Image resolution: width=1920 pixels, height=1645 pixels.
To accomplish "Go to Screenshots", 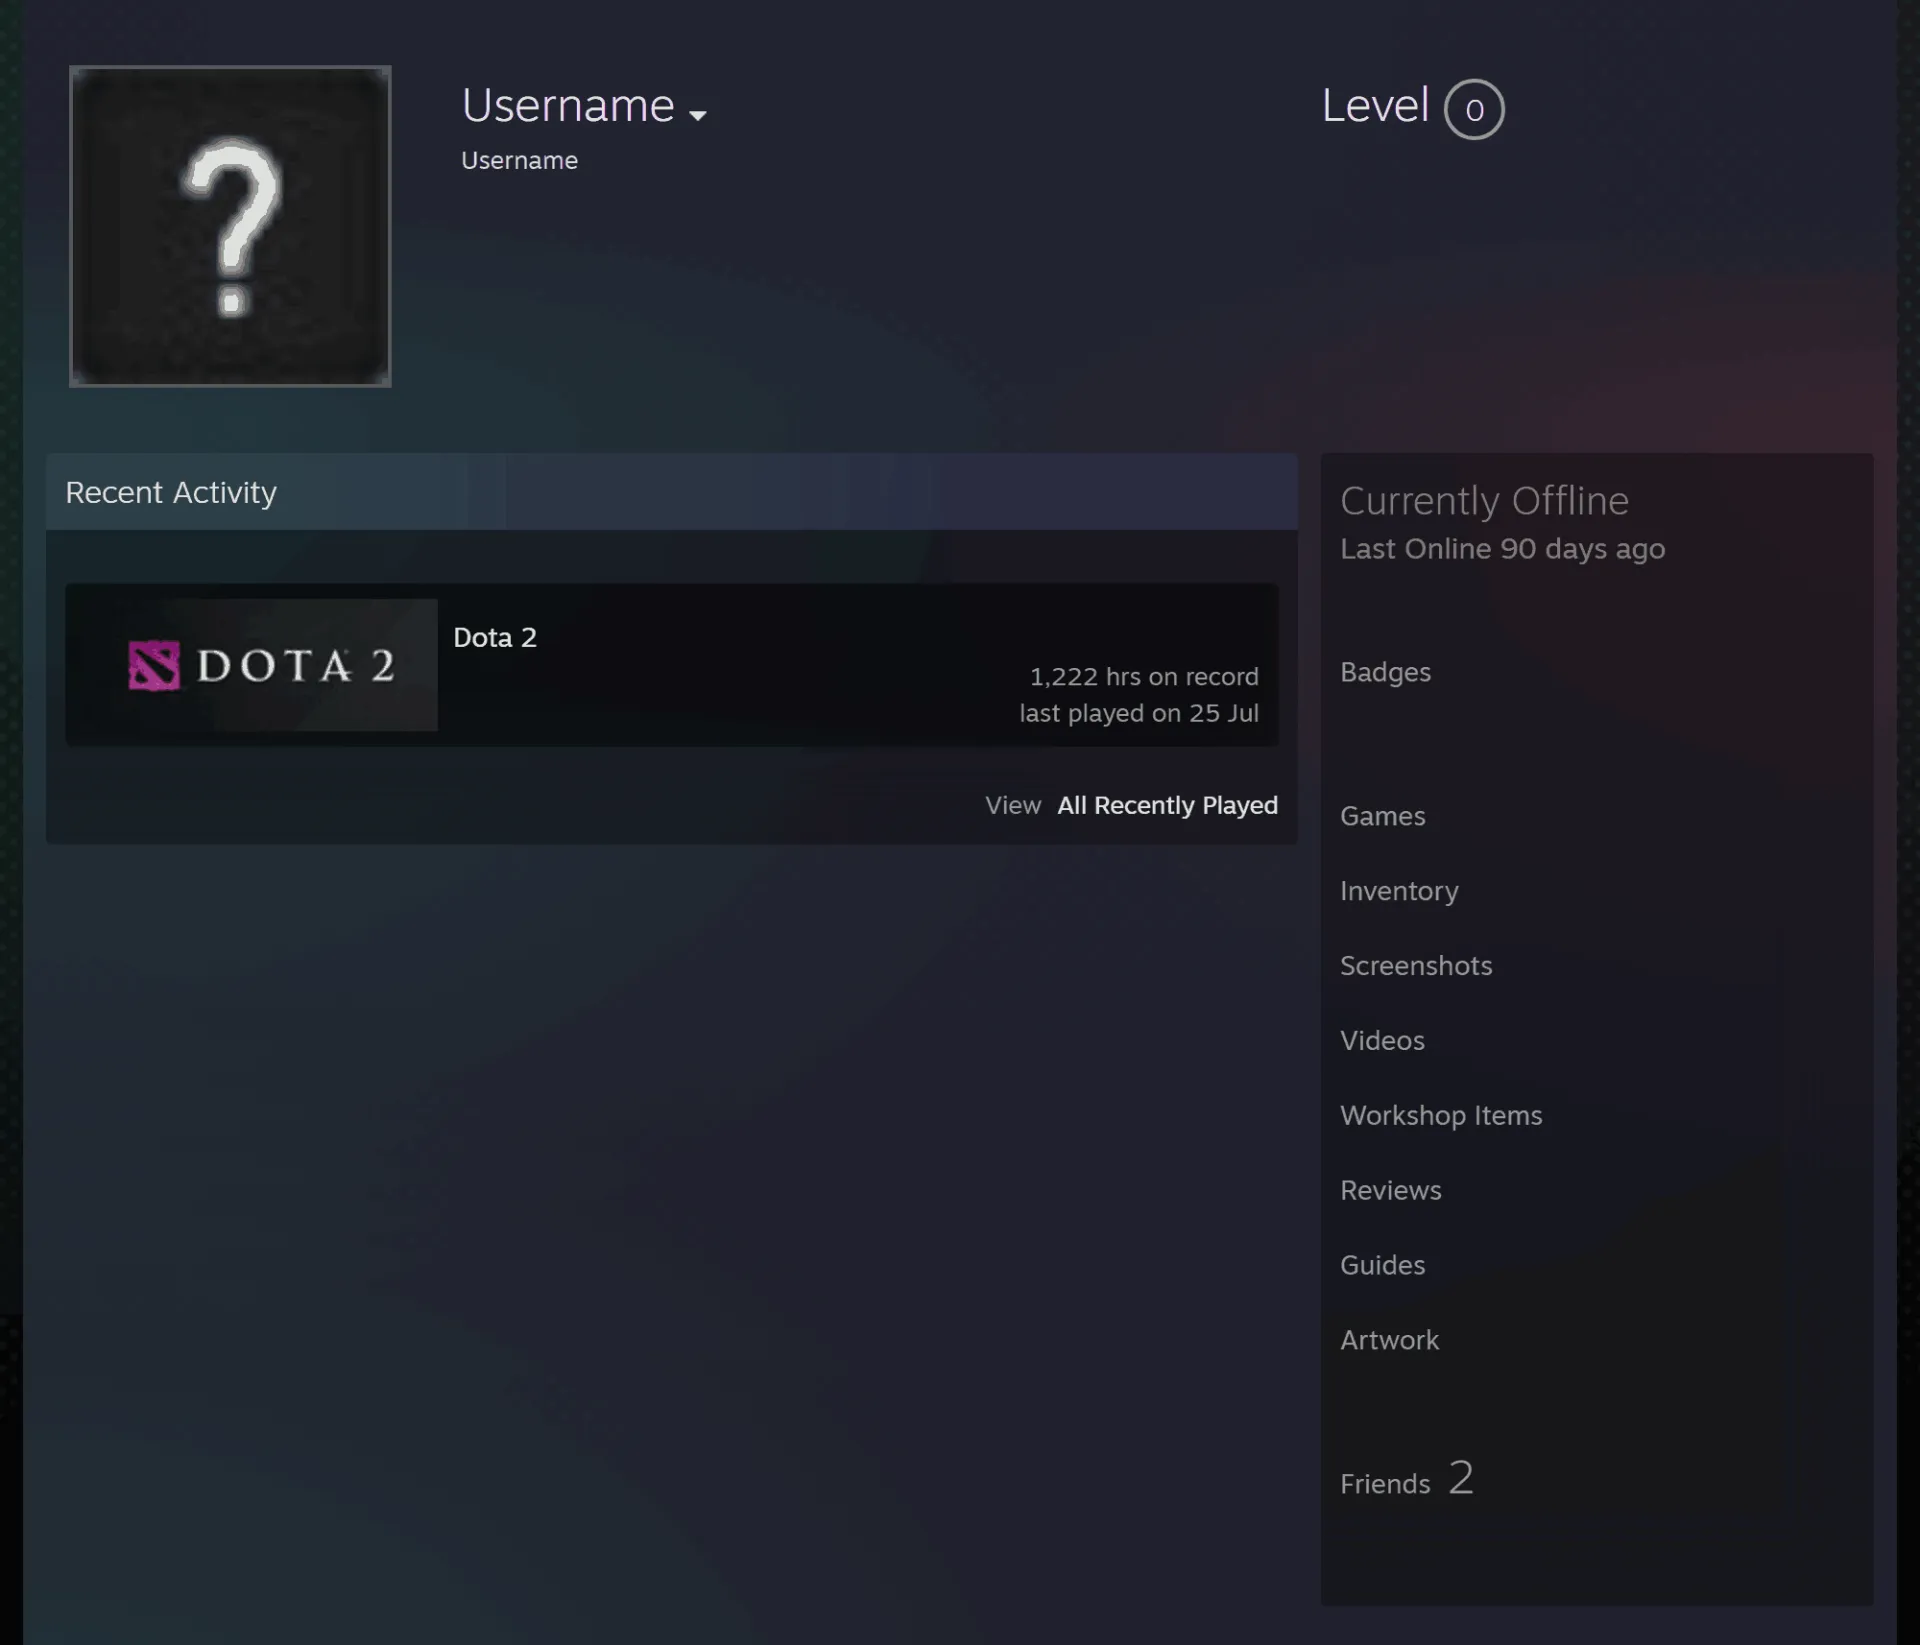I will pos(1416,966).
